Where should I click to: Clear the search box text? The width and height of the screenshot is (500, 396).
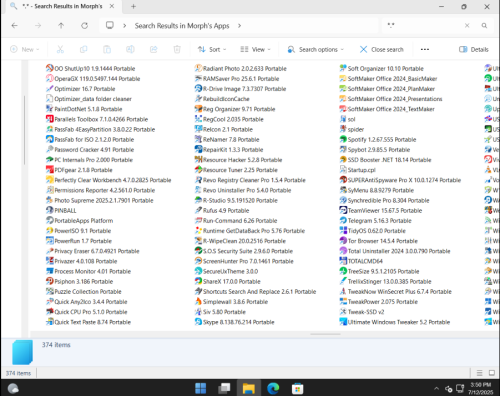[467, 25]
